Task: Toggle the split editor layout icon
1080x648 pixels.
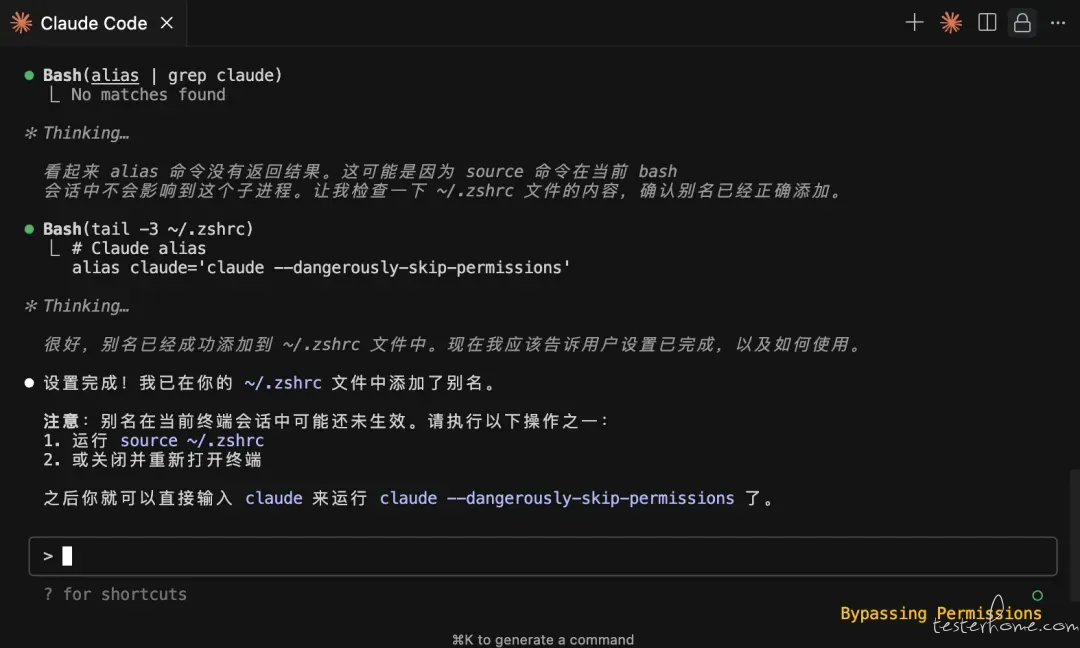Action: coord(987,23)
